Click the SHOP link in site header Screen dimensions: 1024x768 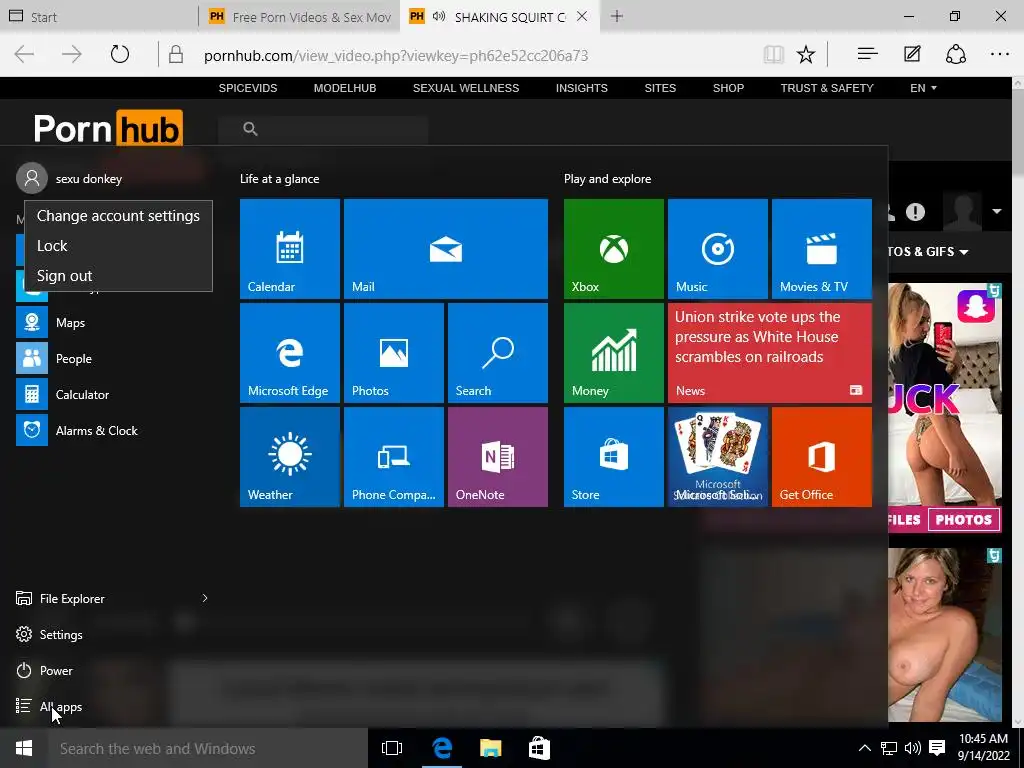point(728,88)
